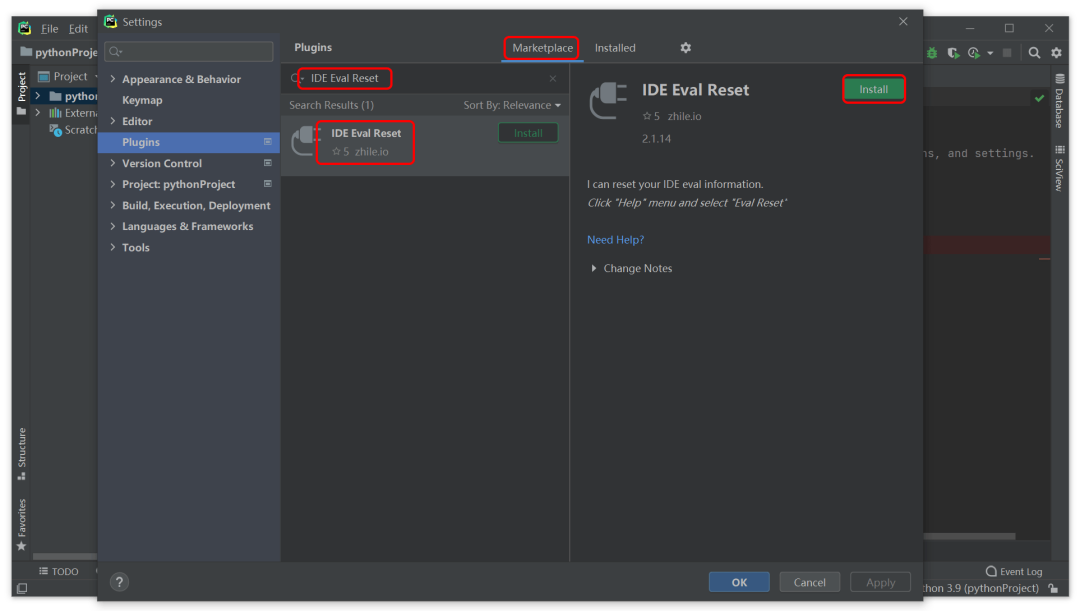Click the help question mark button

click(x=119, y=582)
